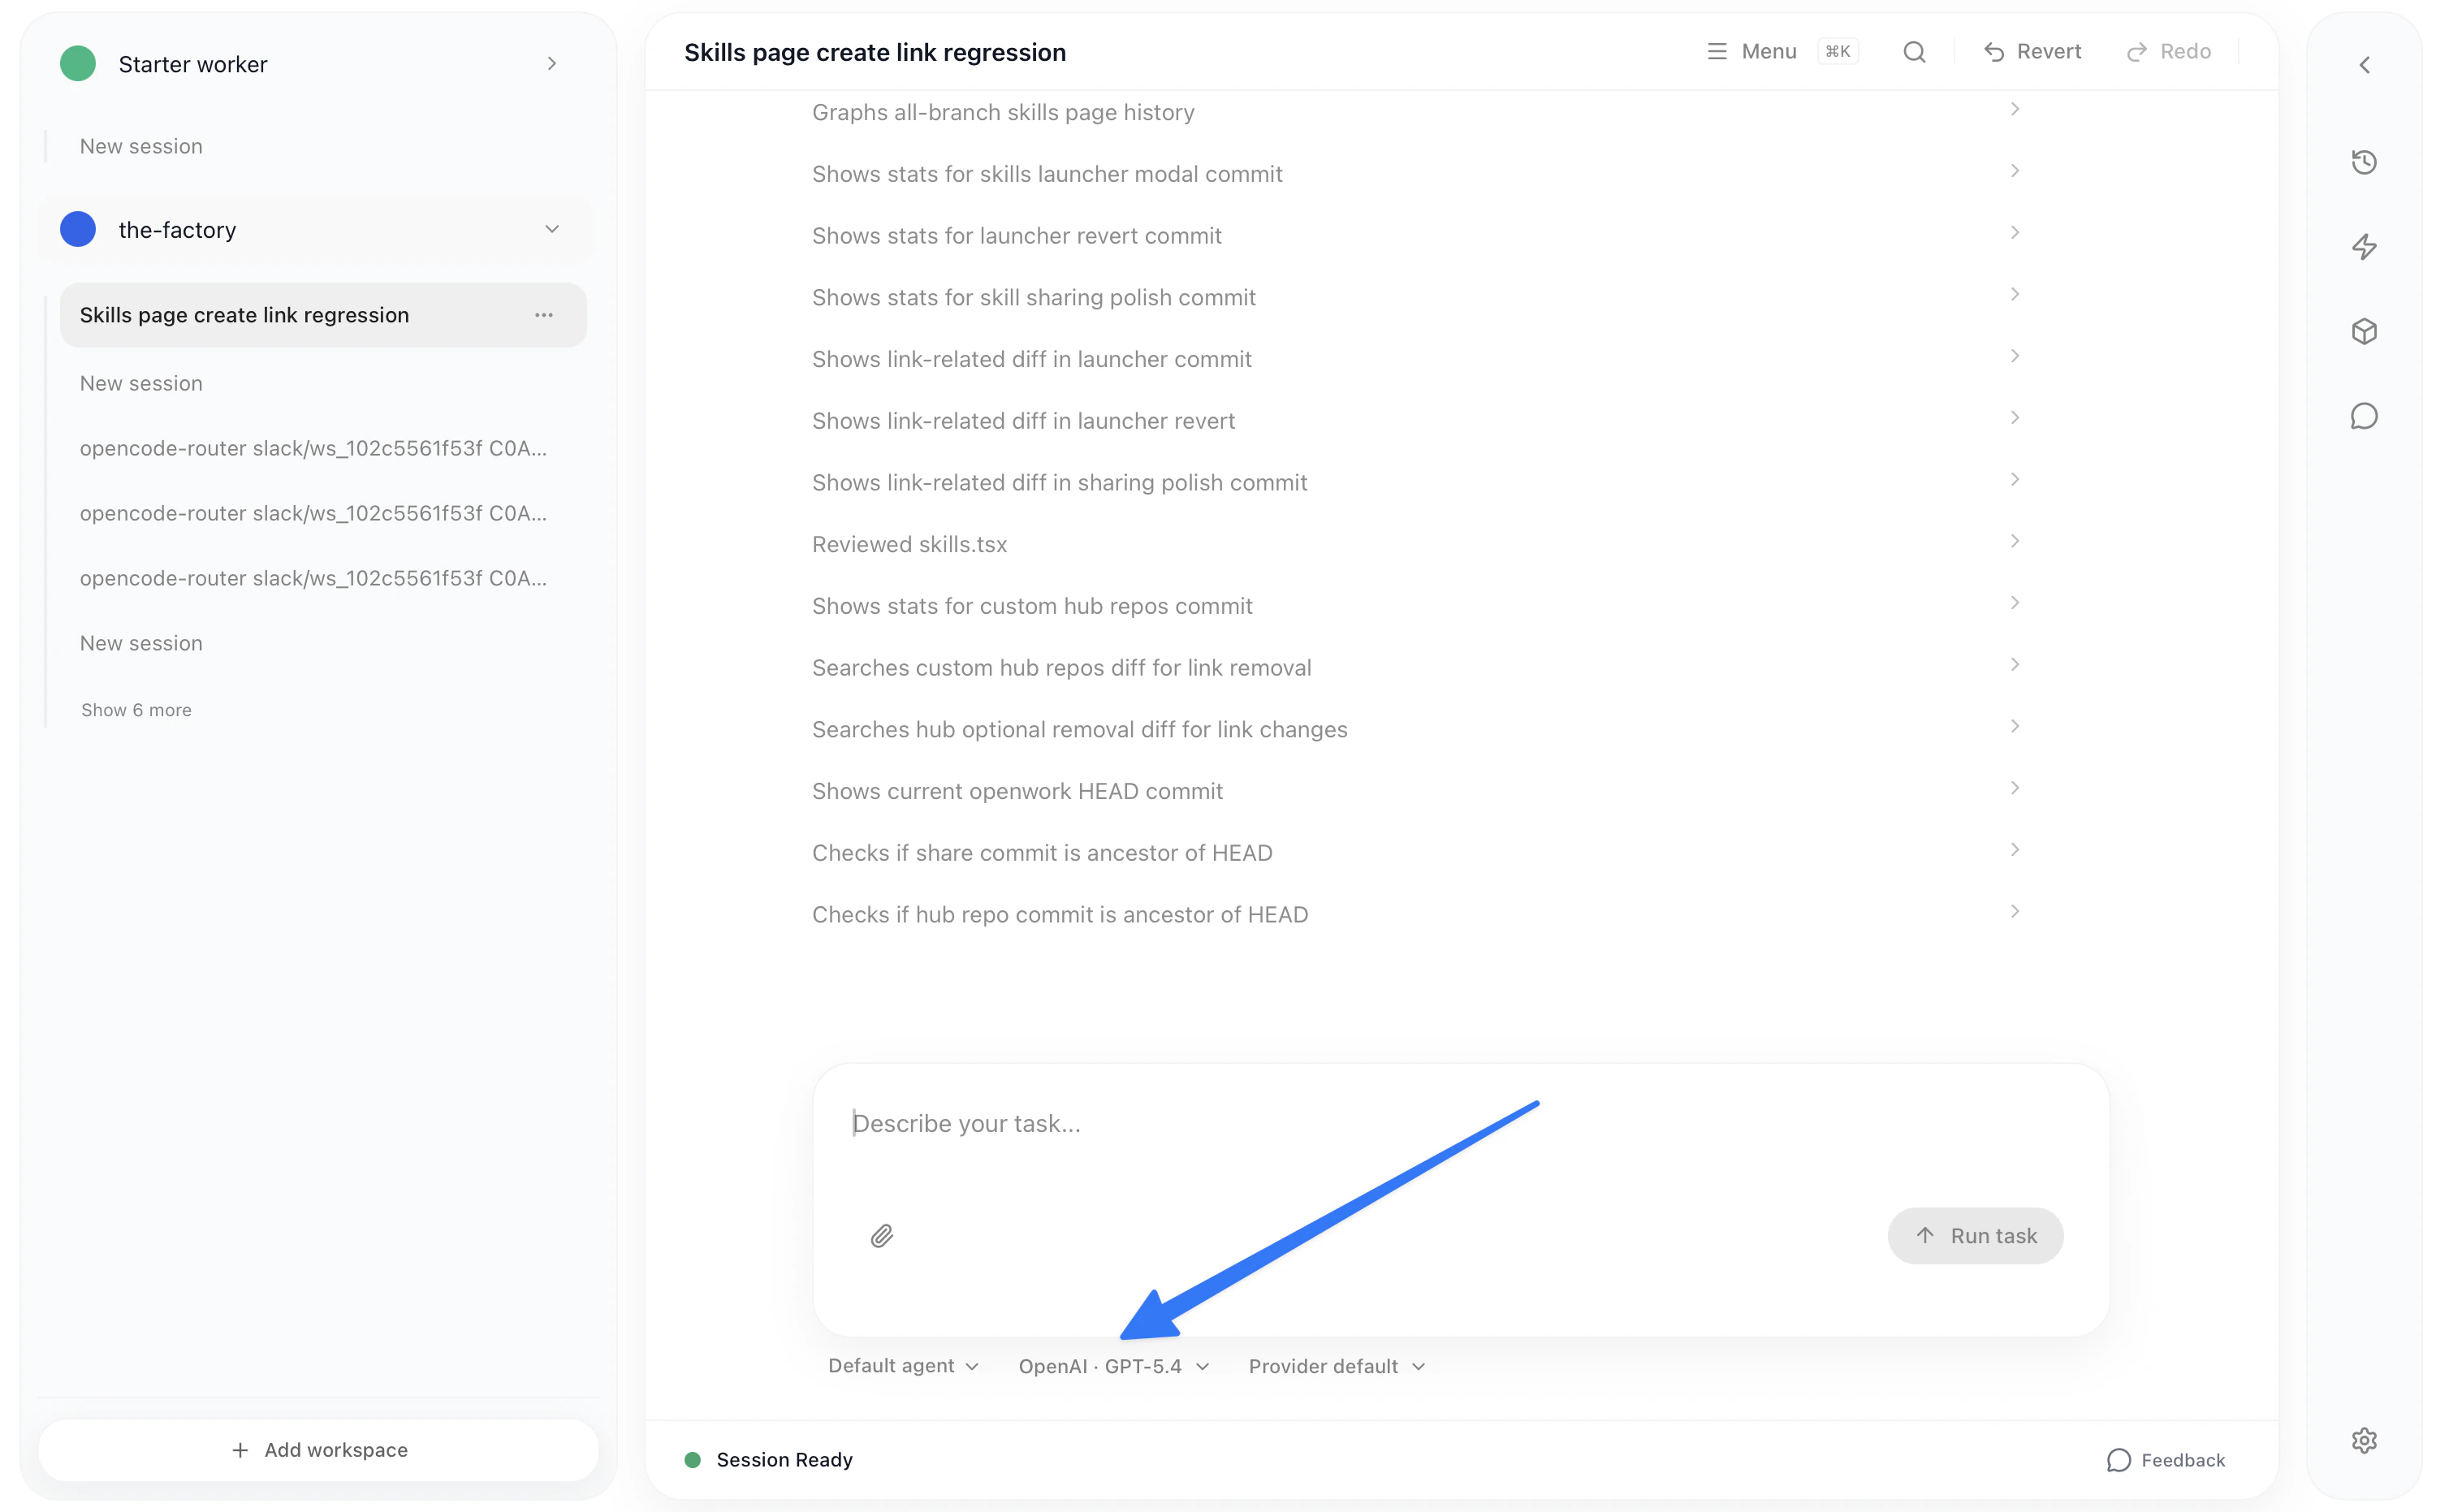
Task: Click the green Session Ready status dot
Action: (693, 1459)
